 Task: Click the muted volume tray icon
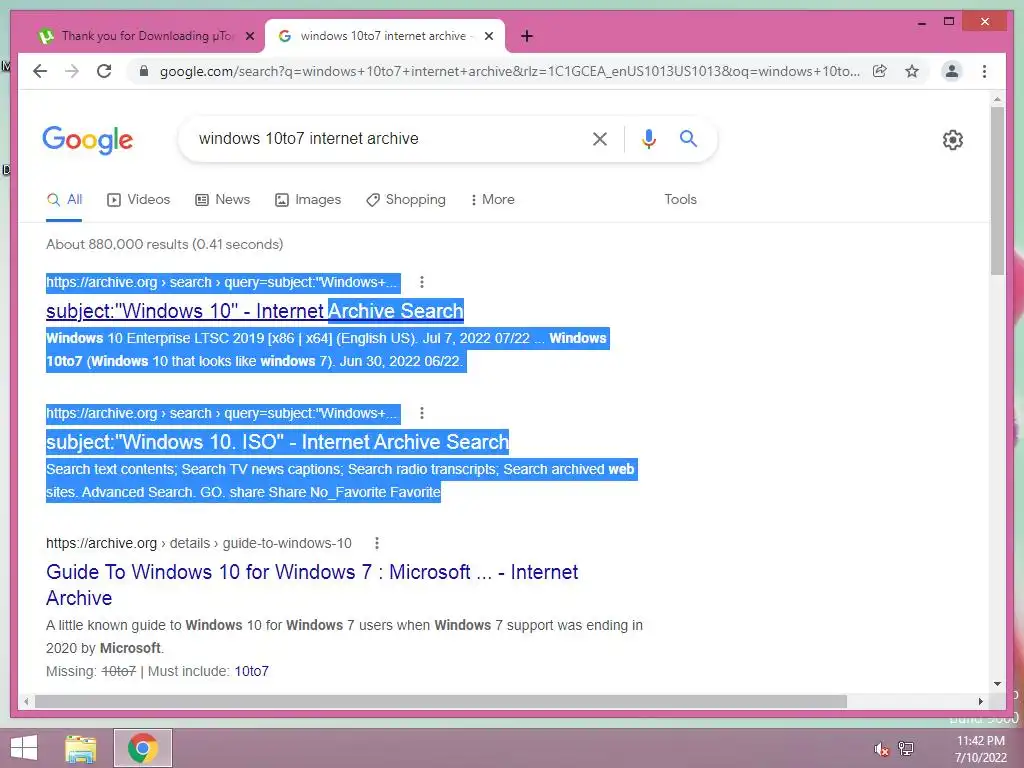(881, 749)
